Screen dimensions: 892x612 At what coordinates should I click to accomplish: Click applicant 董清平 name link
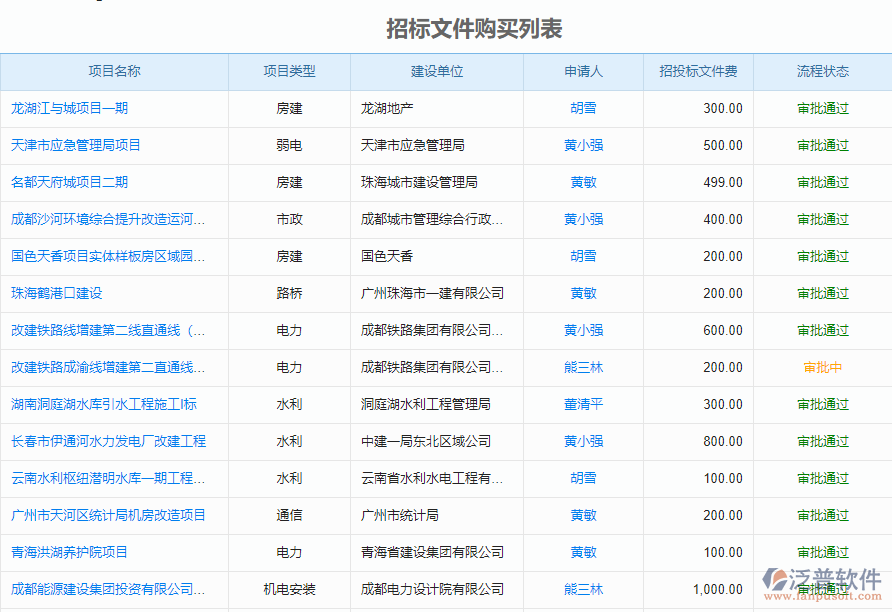(583, 404)
